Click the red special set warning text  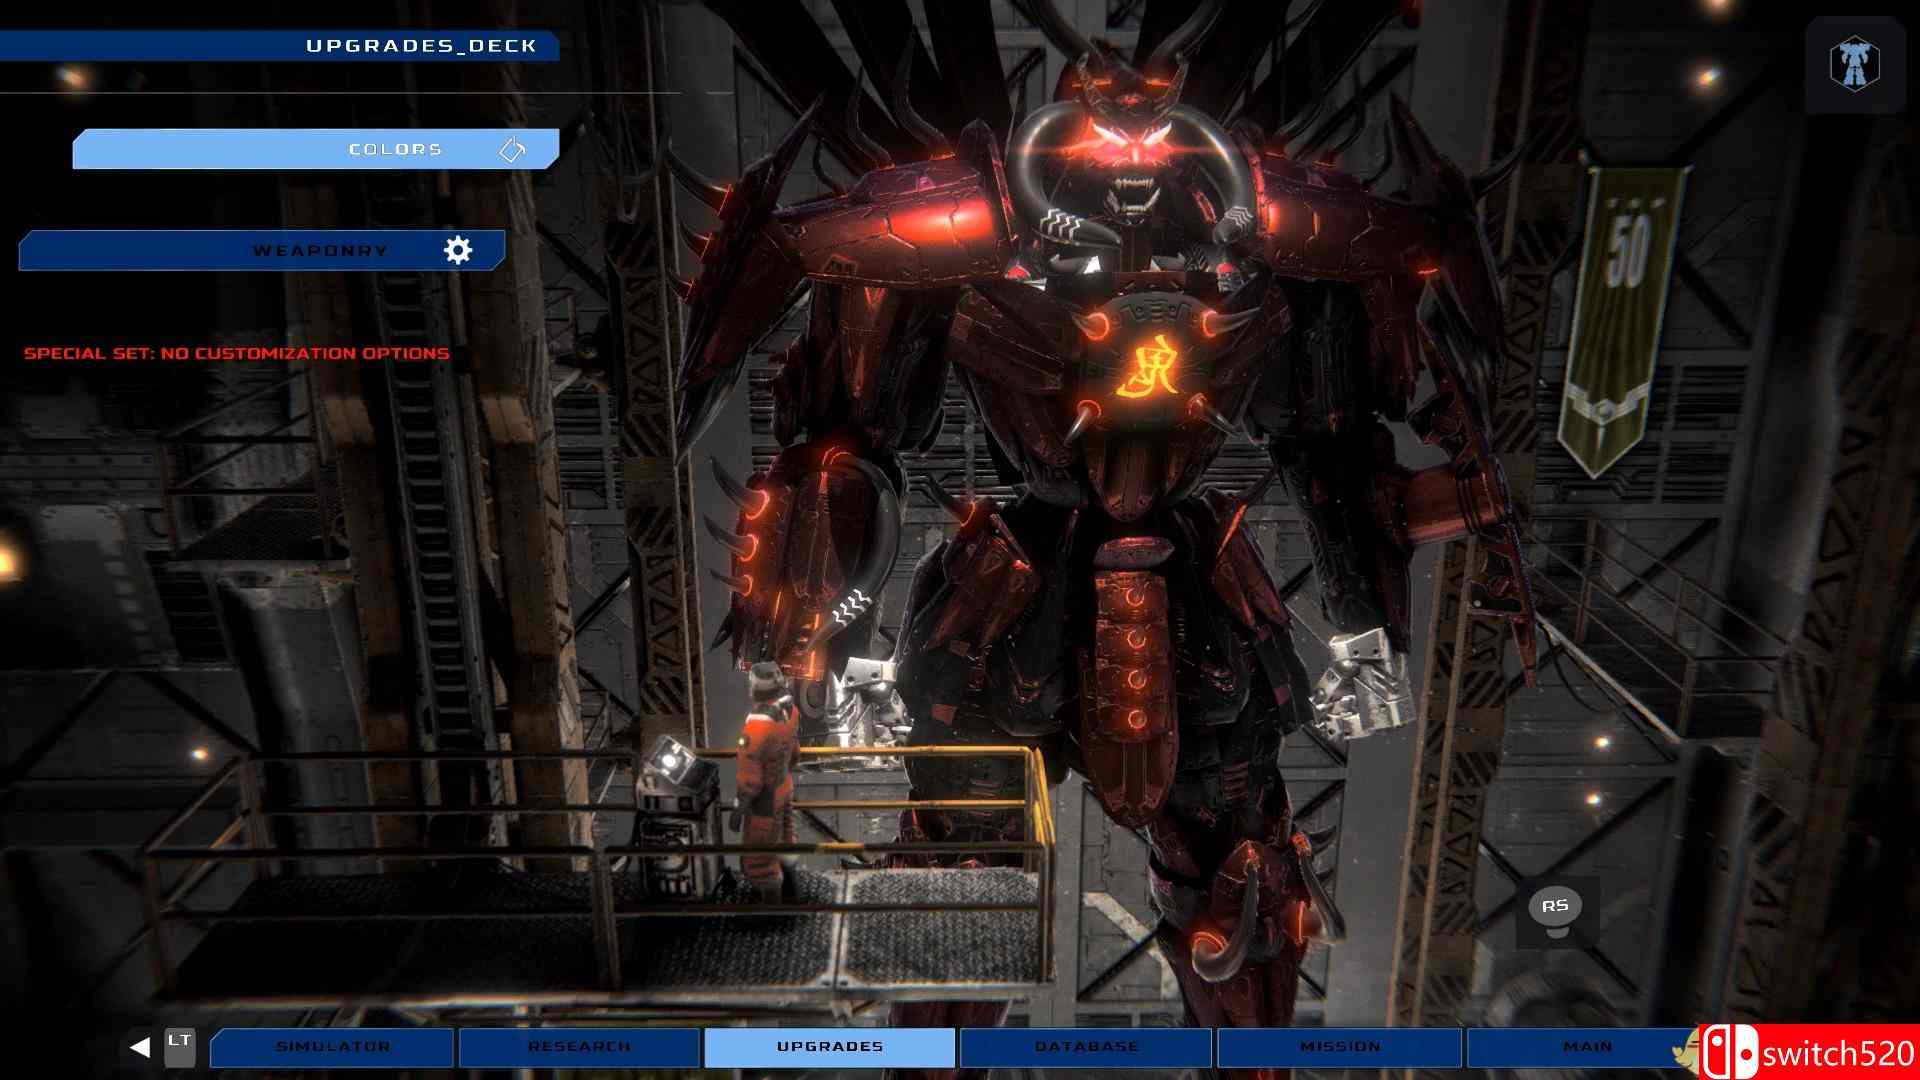236,353
